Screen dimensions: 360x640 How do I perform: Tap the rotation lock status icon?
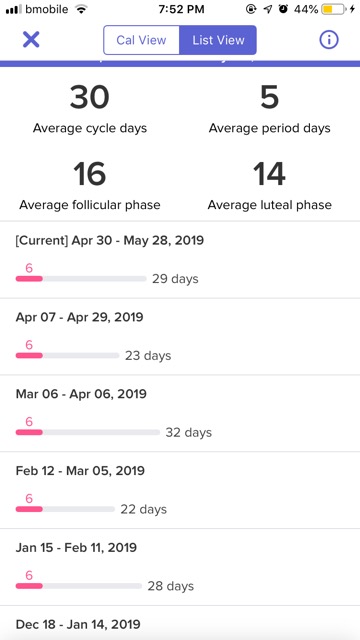click(x=251, y=9)
